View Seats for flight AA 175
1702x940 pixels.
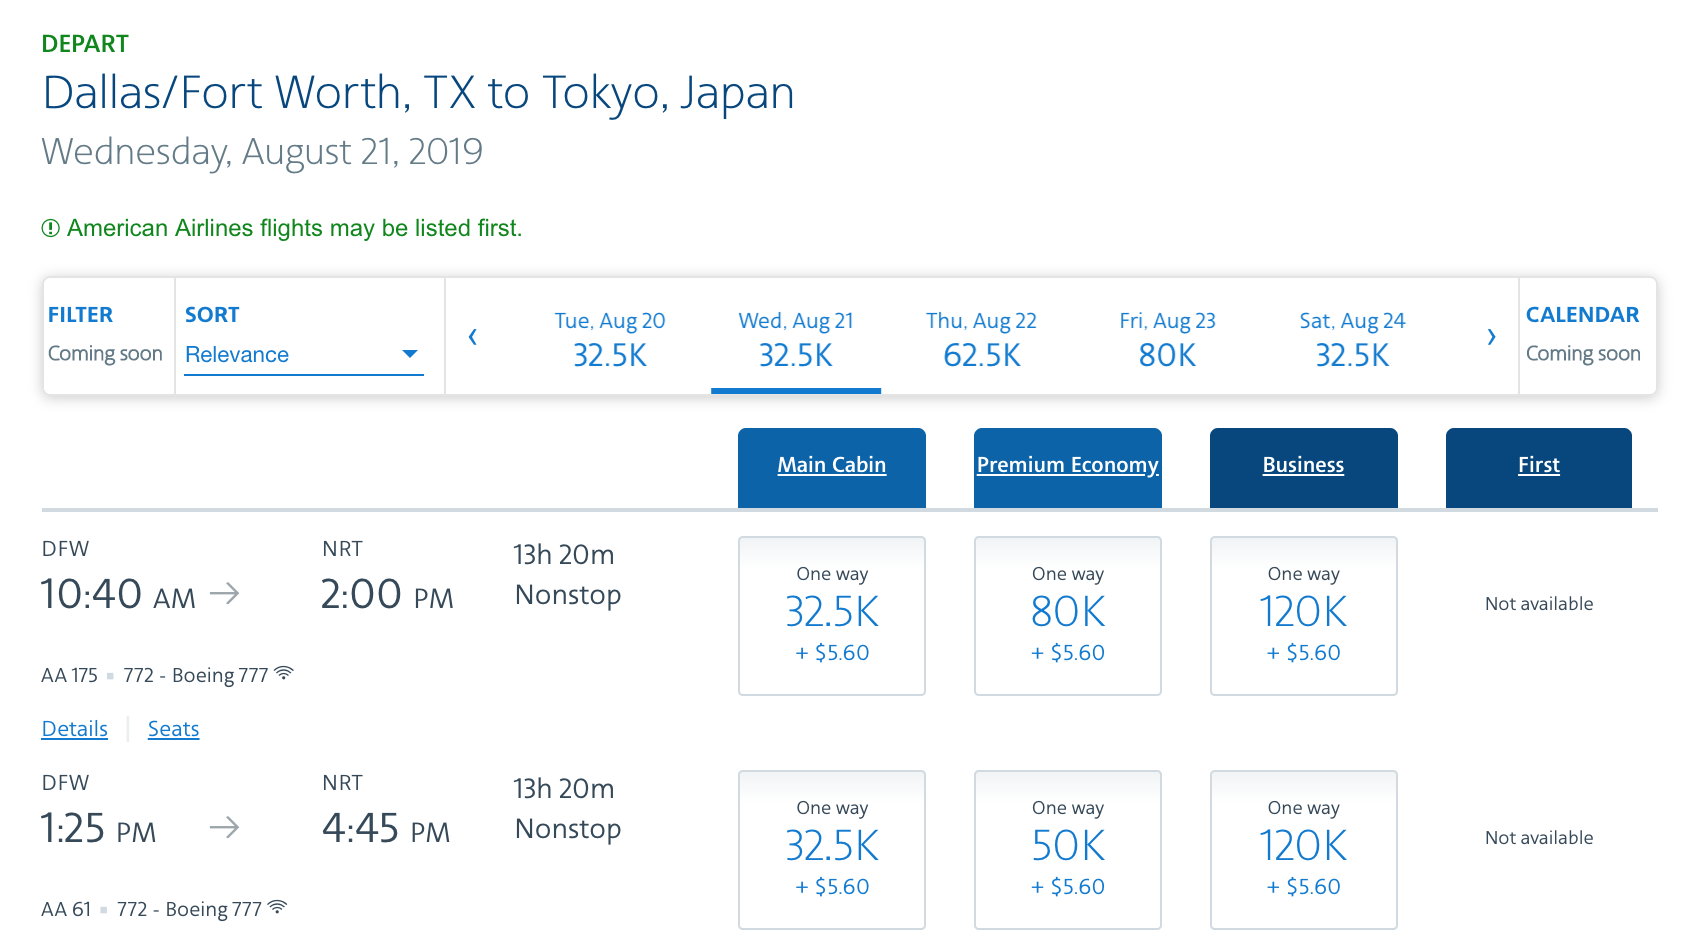[x=173, y=729]
